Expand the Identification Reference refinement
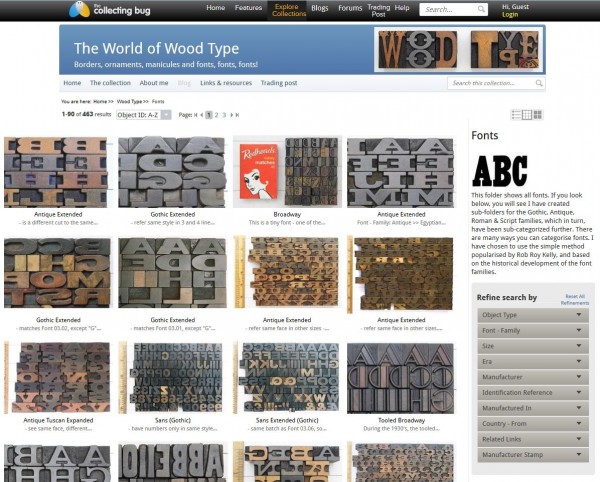This screenshot has height=482, width=600. 533,392
